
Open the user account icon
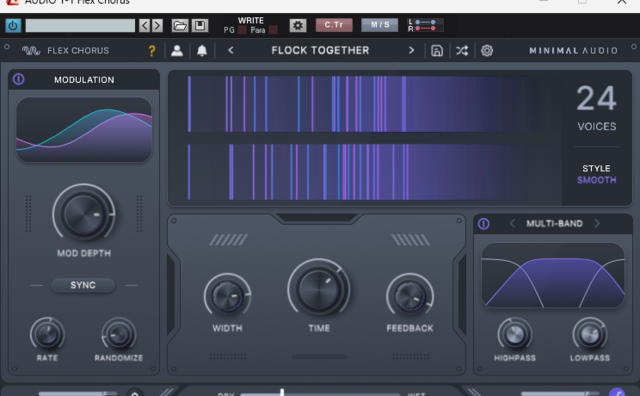point(177,51)
